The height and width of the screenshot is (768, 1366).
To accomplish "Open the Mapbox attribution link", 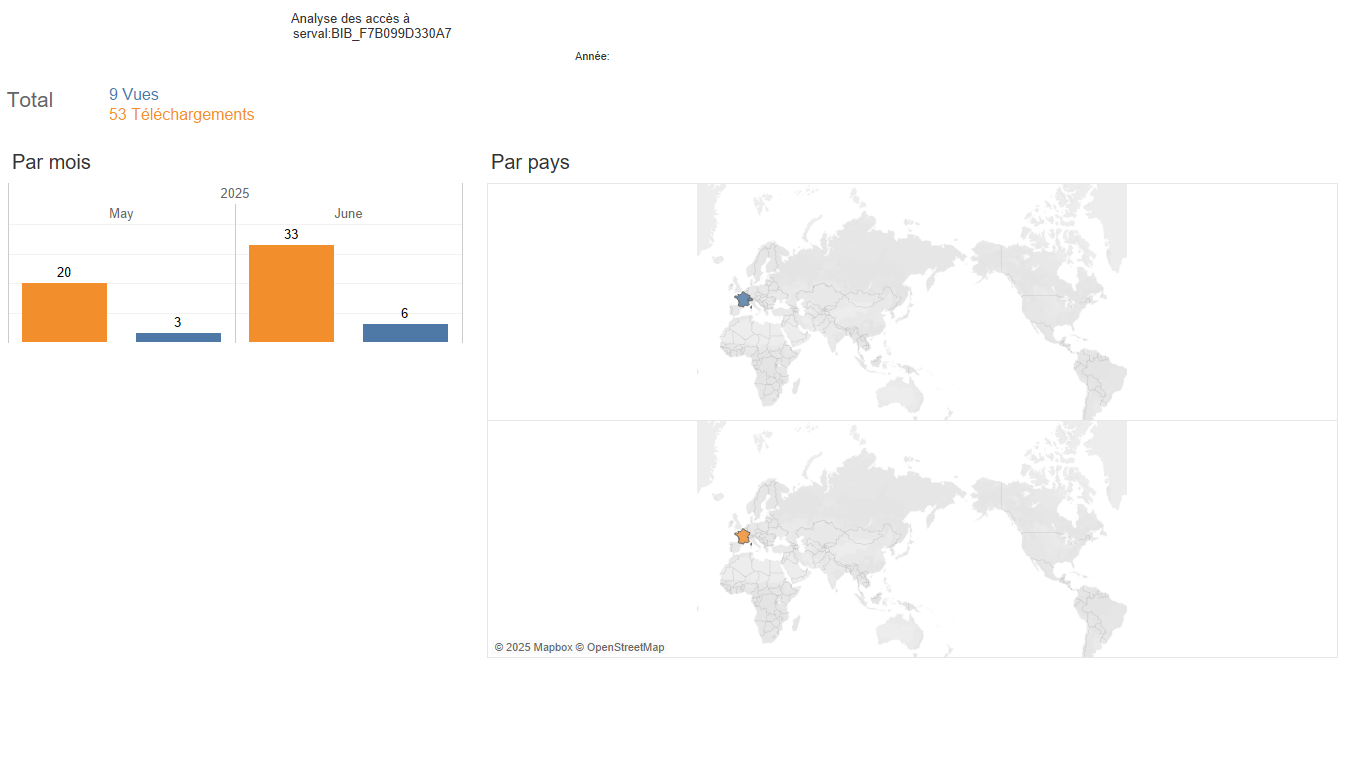I will [533, 648].
